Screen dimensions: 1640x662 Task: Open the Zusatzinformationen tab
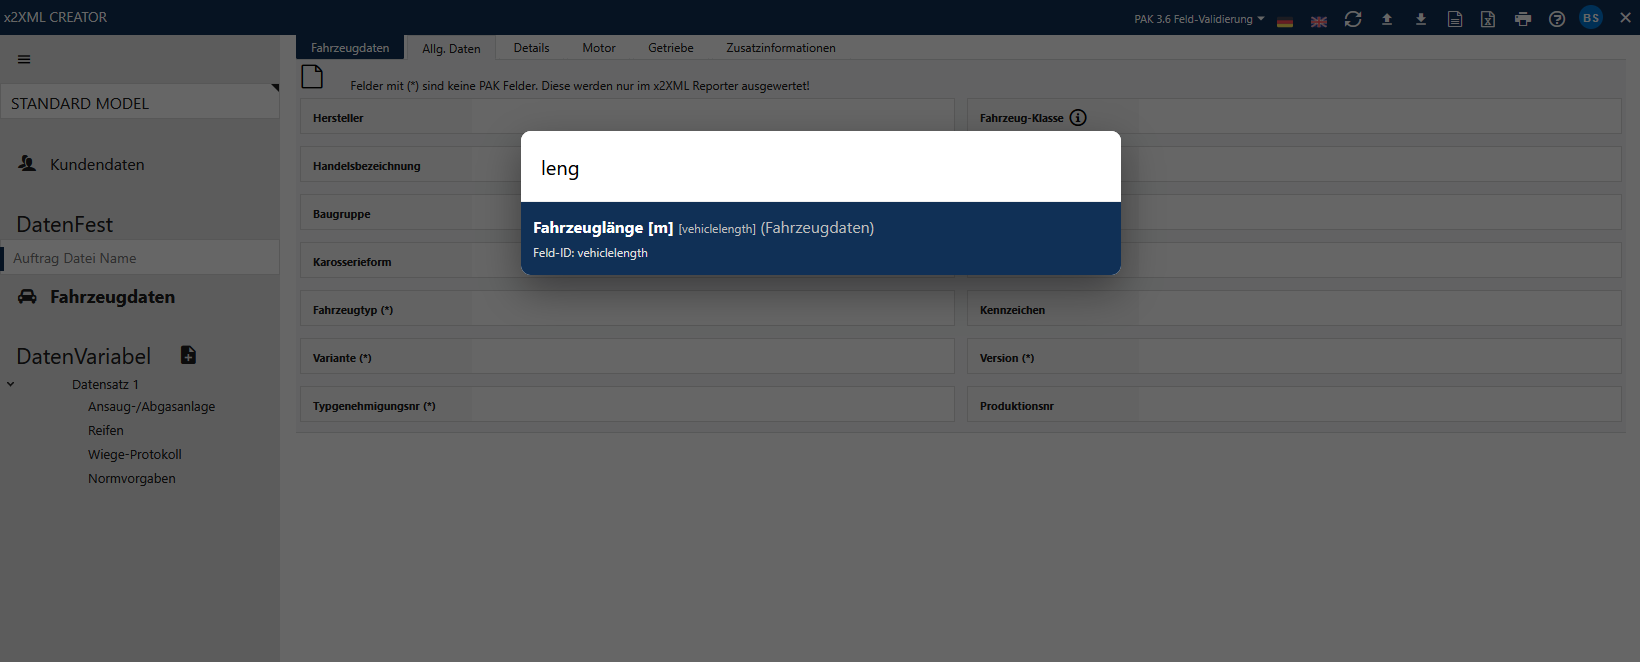[780, 48]
